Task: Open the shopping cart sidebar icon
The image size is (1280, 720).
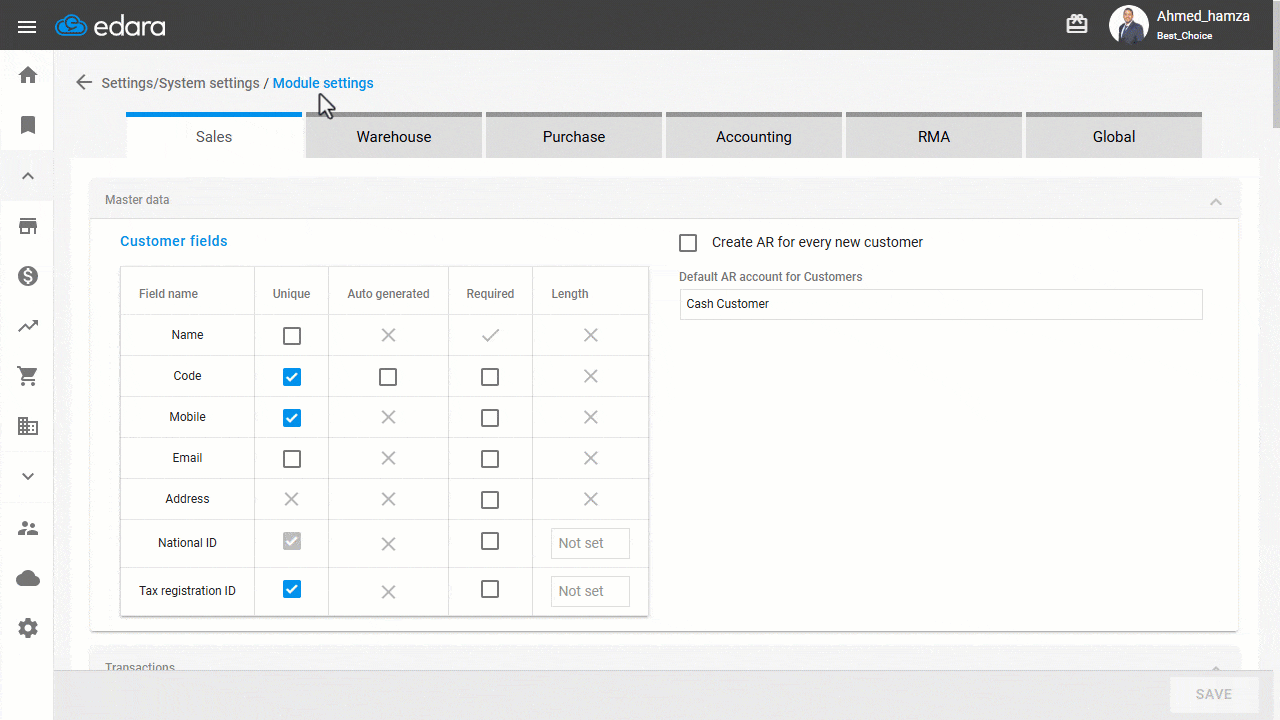Action: pos(28,376)
